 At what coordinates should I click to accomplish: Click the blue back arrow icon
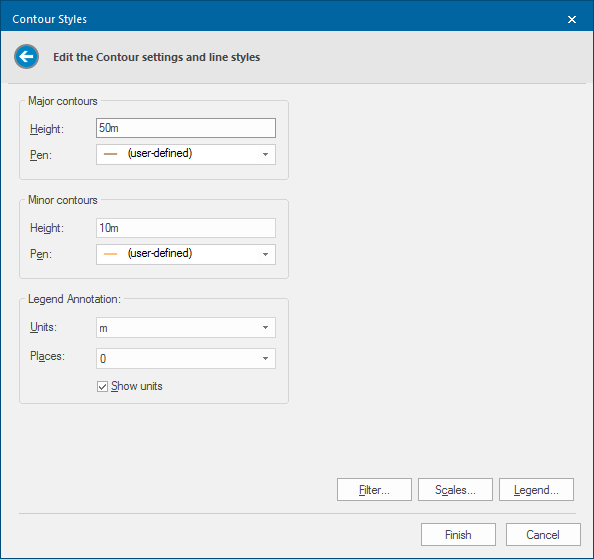tap(27, 57)
